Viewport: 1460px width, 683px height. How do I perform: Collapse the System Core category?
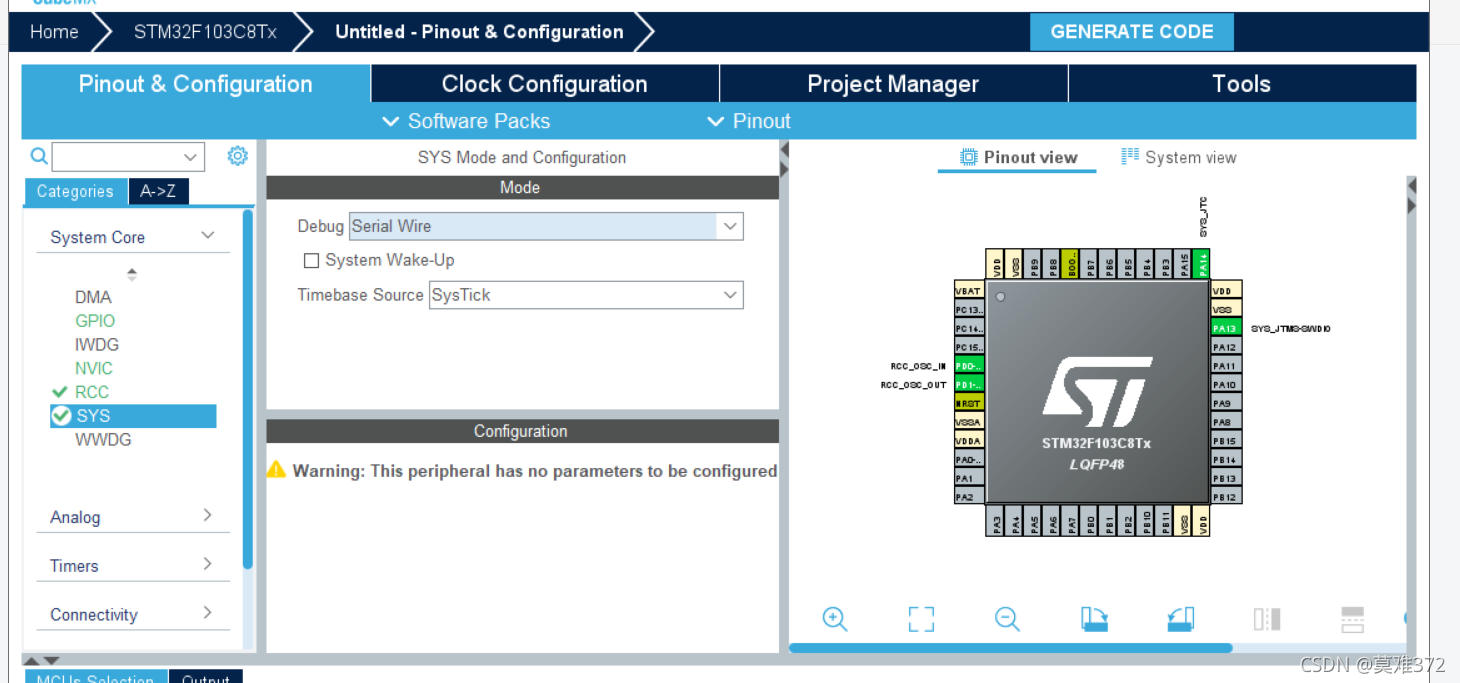click(208, 235)
